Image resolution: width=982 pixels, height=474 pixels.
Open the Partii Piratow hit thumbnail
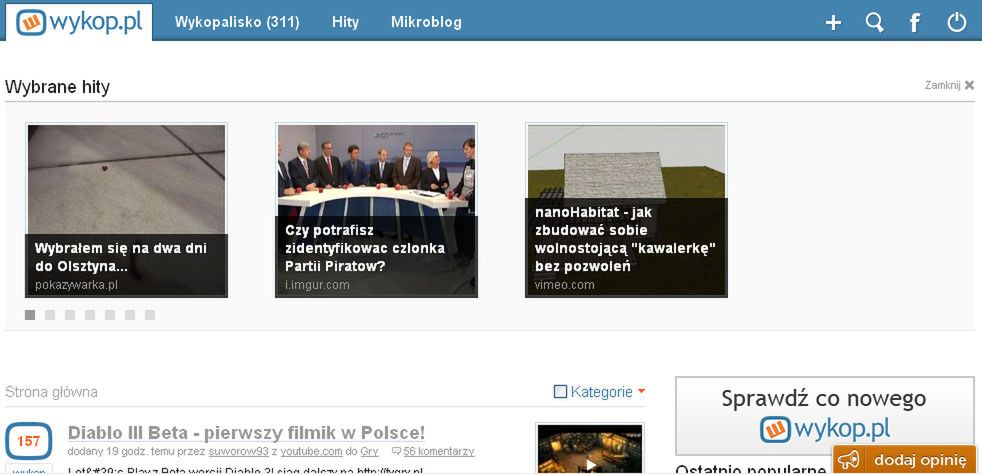click(376, 210)
